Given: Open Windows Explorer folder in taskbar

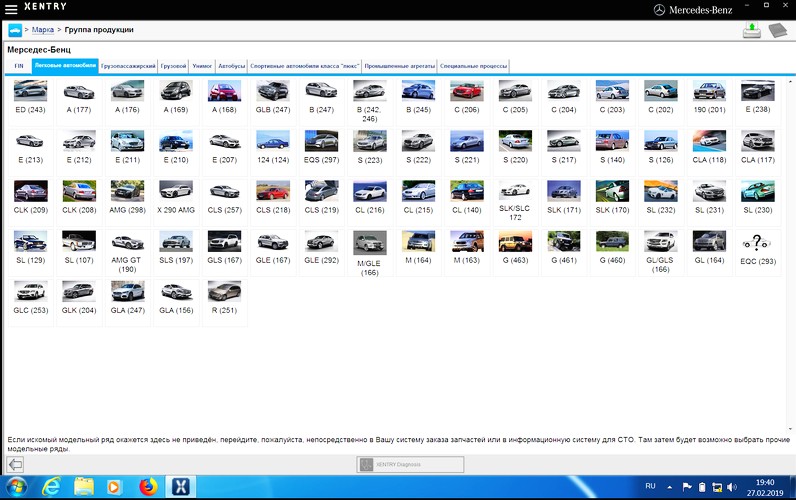Looking at the screenshot, I should [83, 487].
